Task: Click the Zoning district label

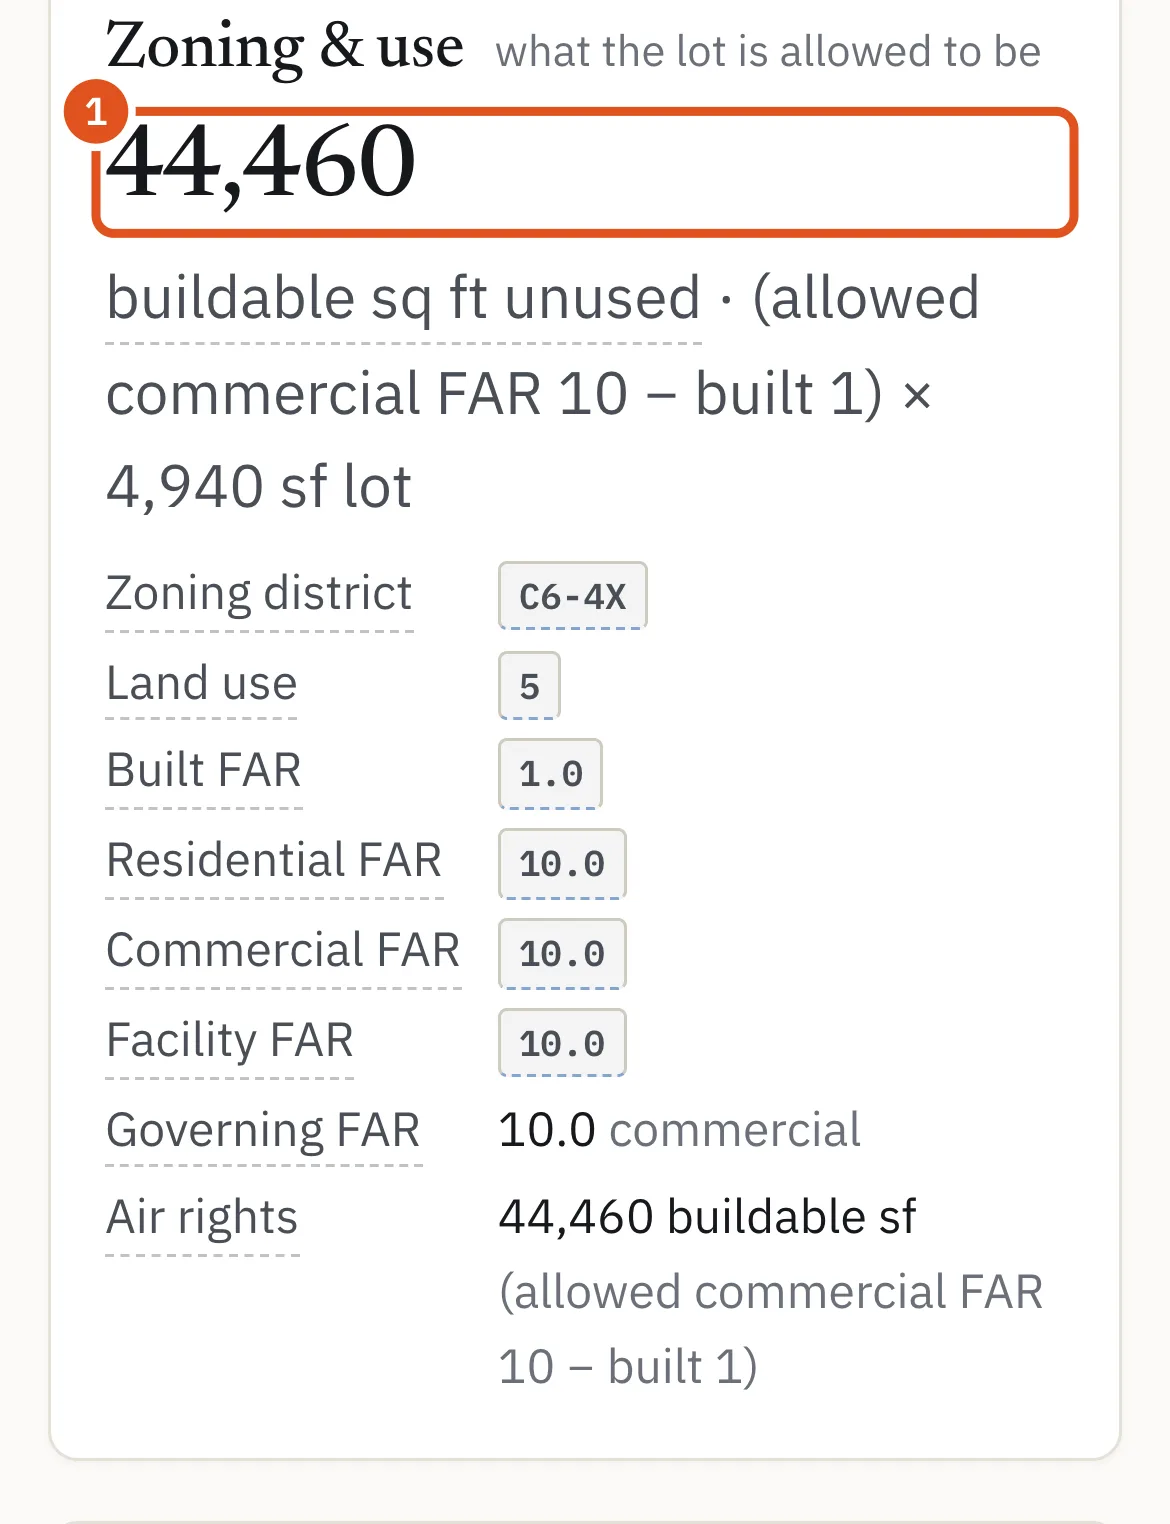Action: (x=259, y=594)
